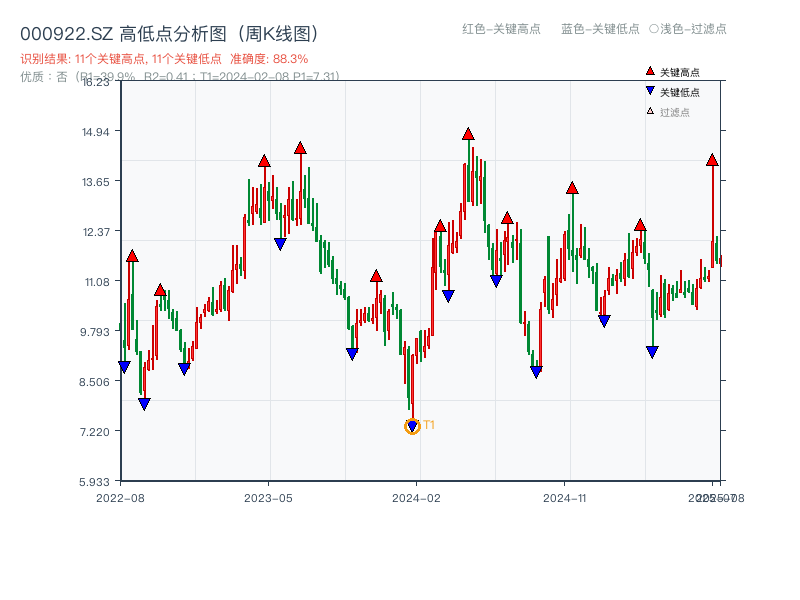The width and height of the screenshot is (800, 600).
Task: Click the blue low-point marker below the T1 circle
Action: point(412,424)
